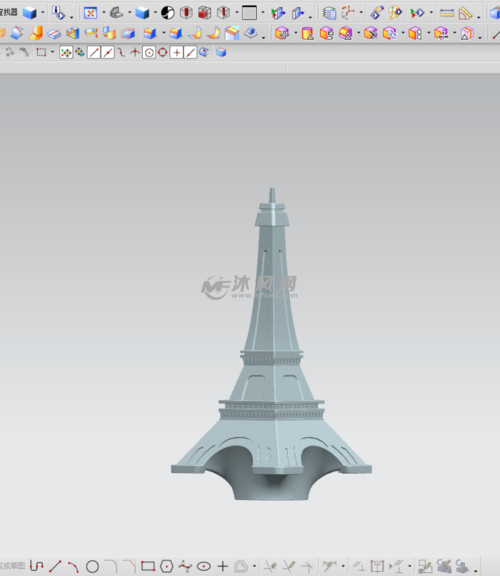Toggle the End Point snap option
Image resolution: width=500 pixels, height=576 pixels.
[94, 53]
